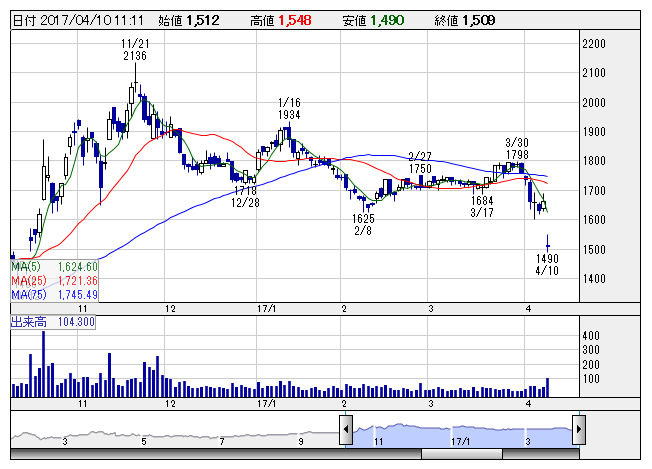The image size is (652, 469).
Task: Click the gray scrollbar thumb below overview chart
Action: point(462,454)
